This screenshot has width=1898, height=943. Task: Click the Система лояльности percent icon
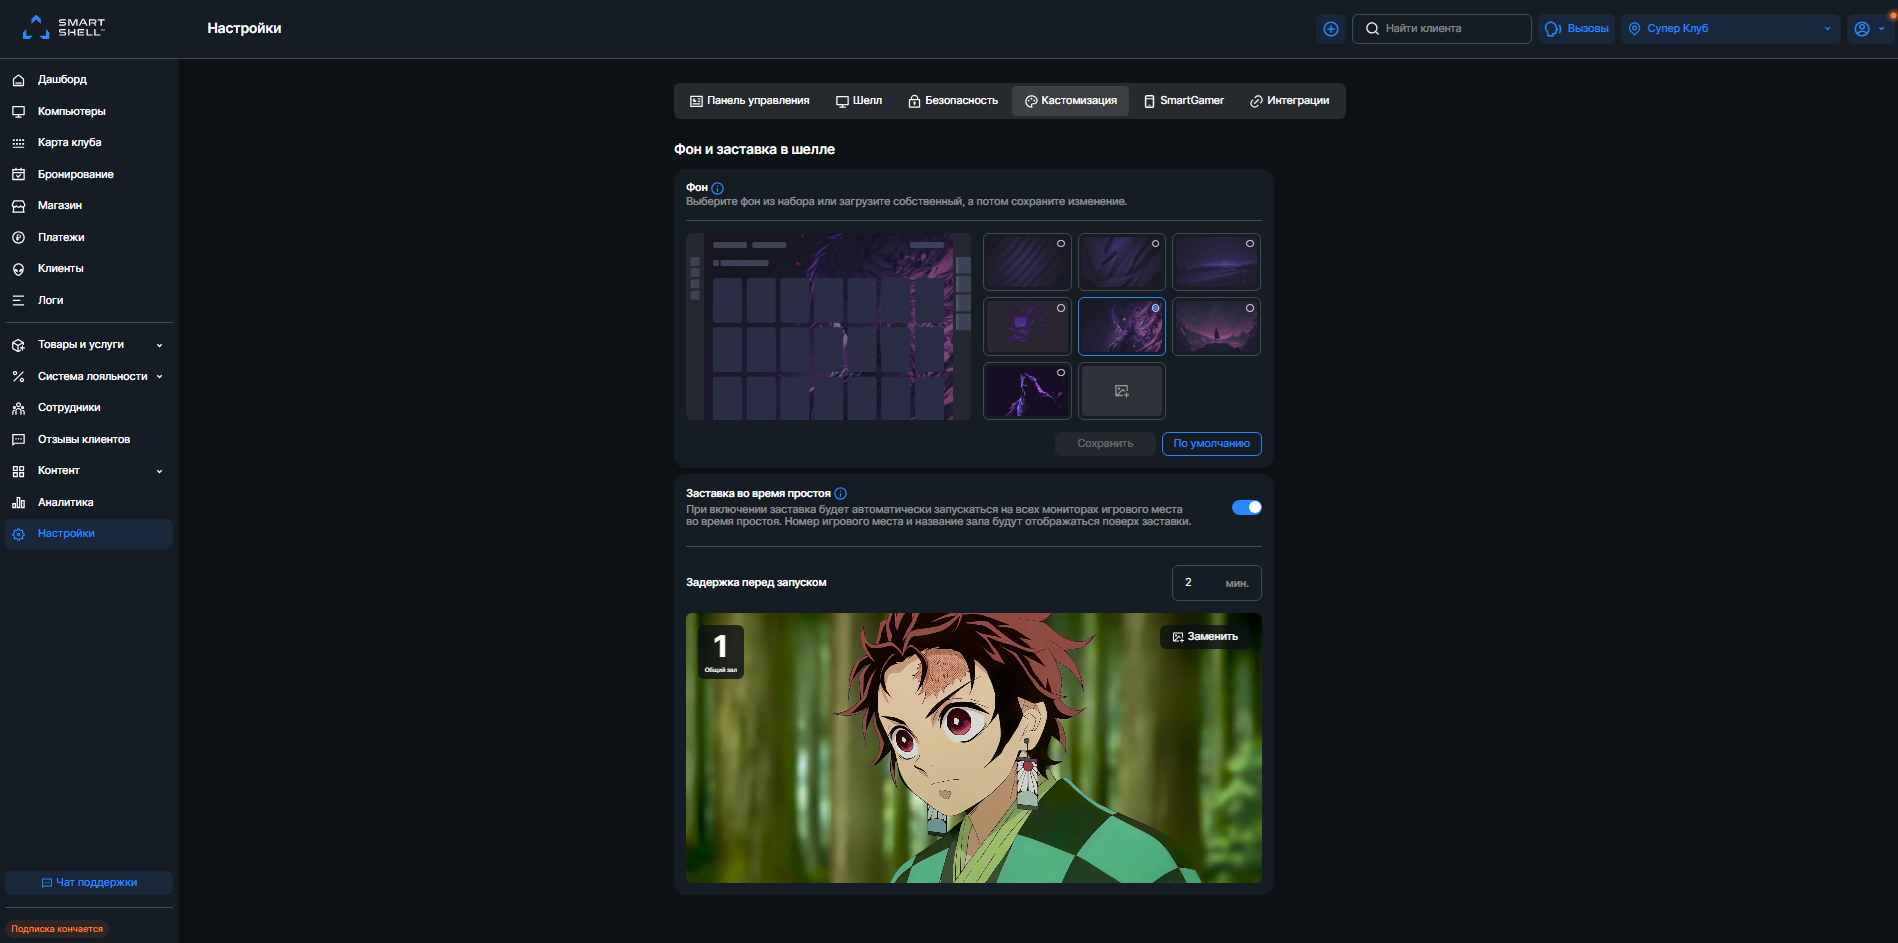[x=18, y=377]
